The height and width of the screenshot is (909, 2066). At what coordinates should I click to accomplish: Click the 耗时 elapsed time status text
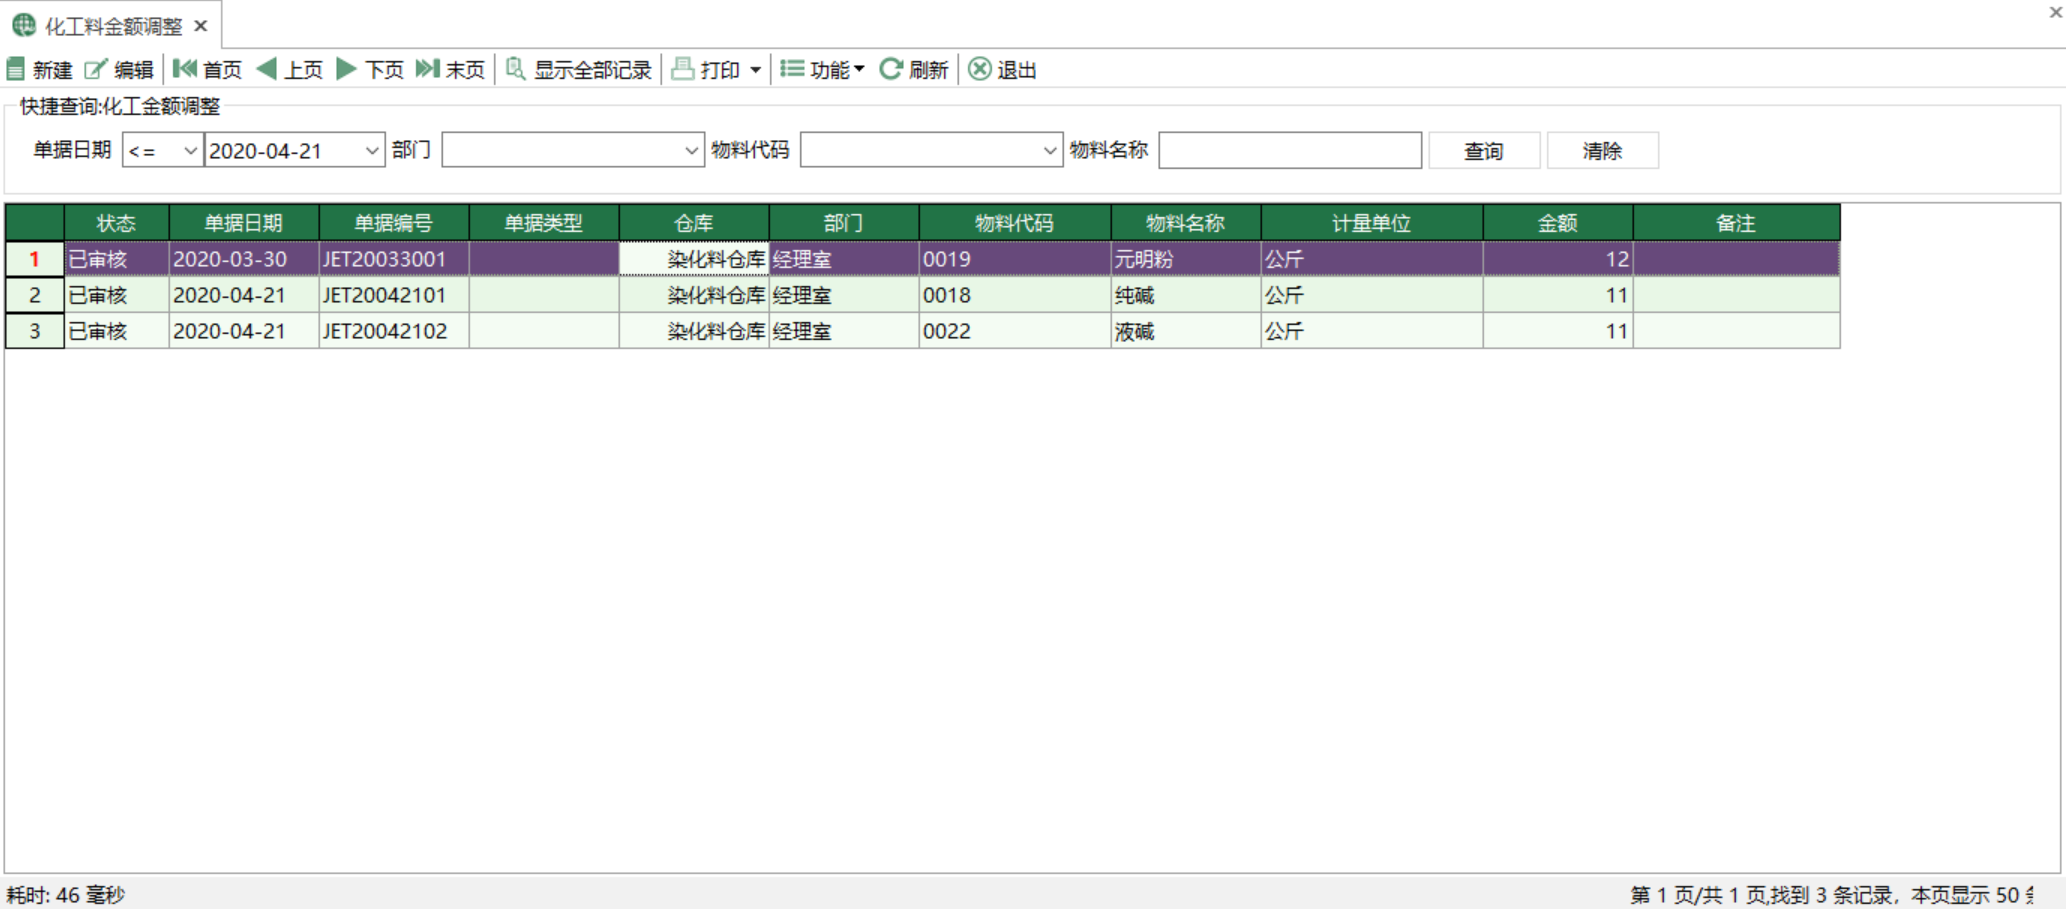65,894
